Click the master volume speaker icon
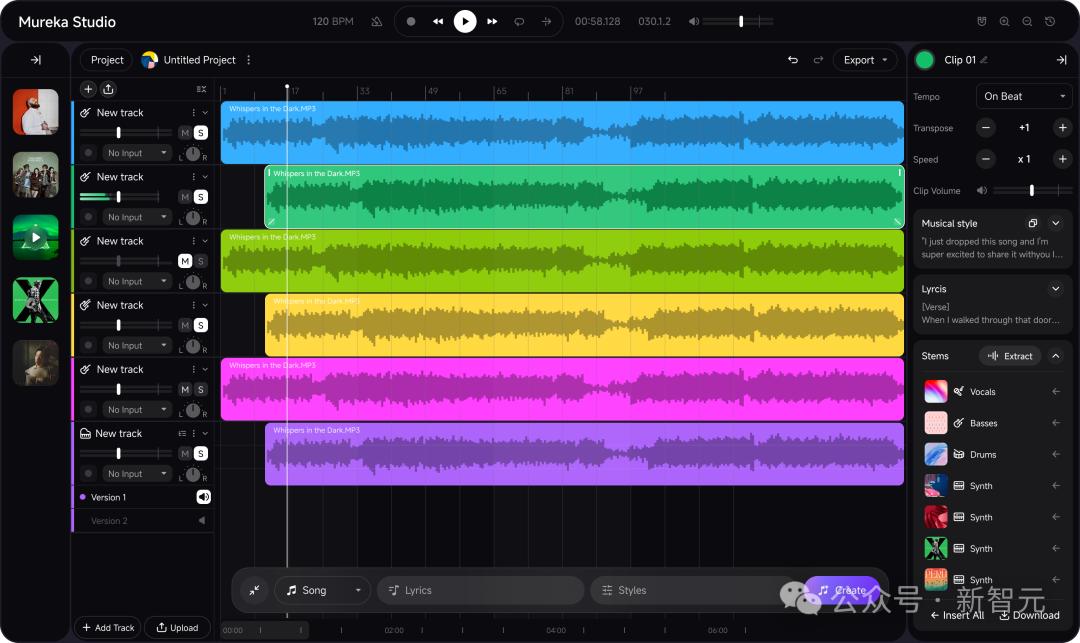 (x=694, y=21)
